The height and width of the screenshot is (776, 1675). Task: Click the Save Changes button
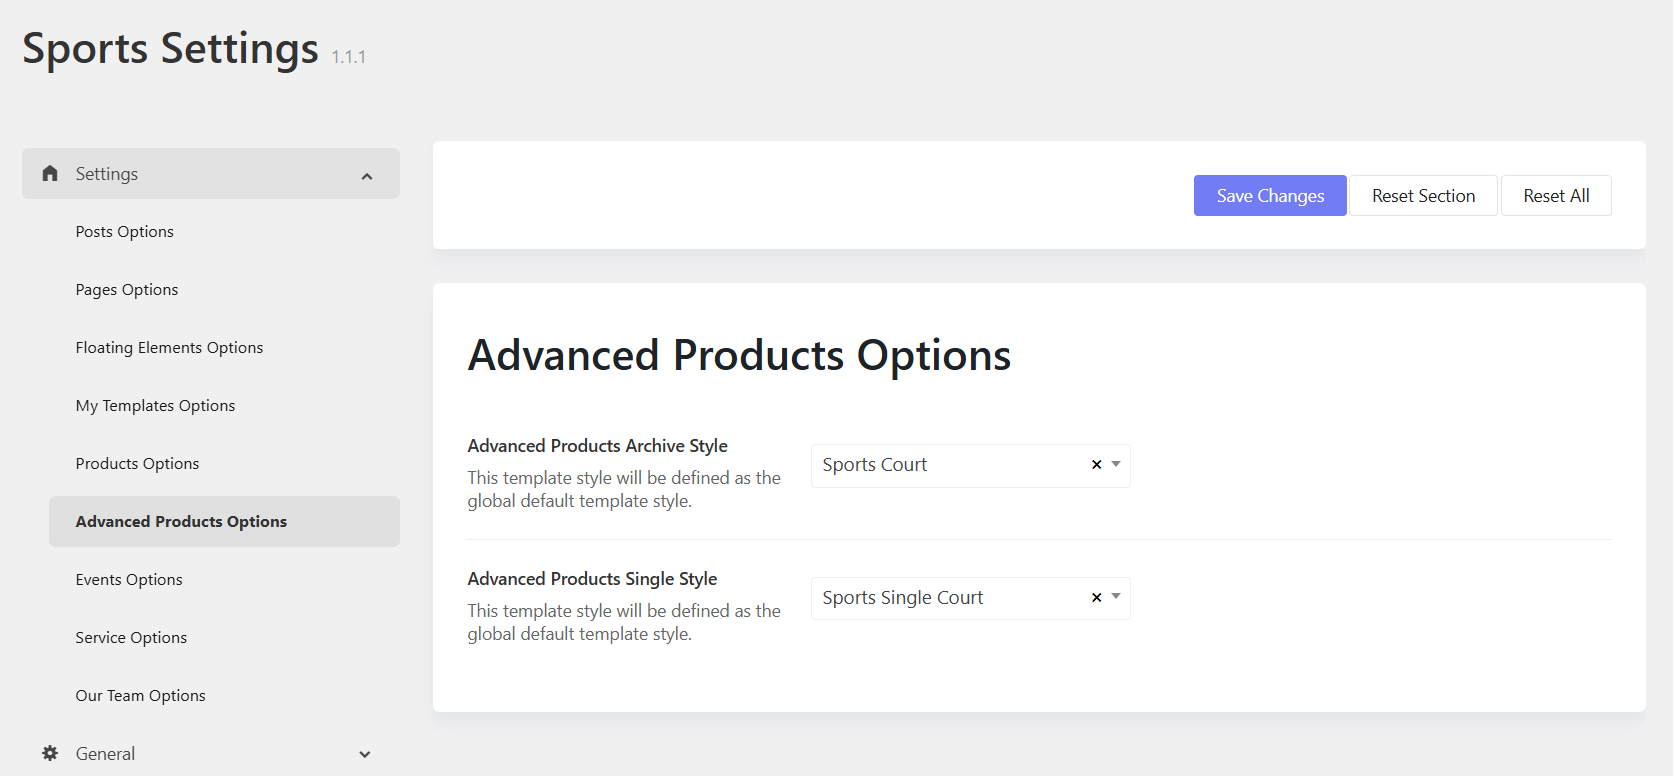coord(1270,196)
